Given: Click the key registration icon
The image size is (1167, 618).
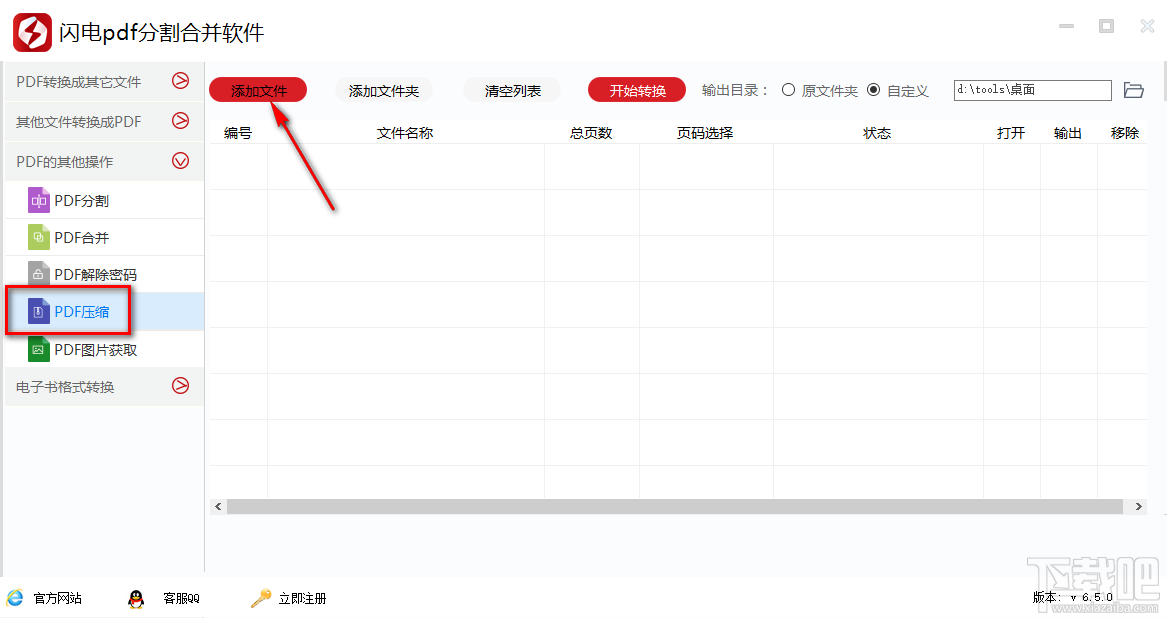Looking at the screenshot, I should click(x=260, y=598).
